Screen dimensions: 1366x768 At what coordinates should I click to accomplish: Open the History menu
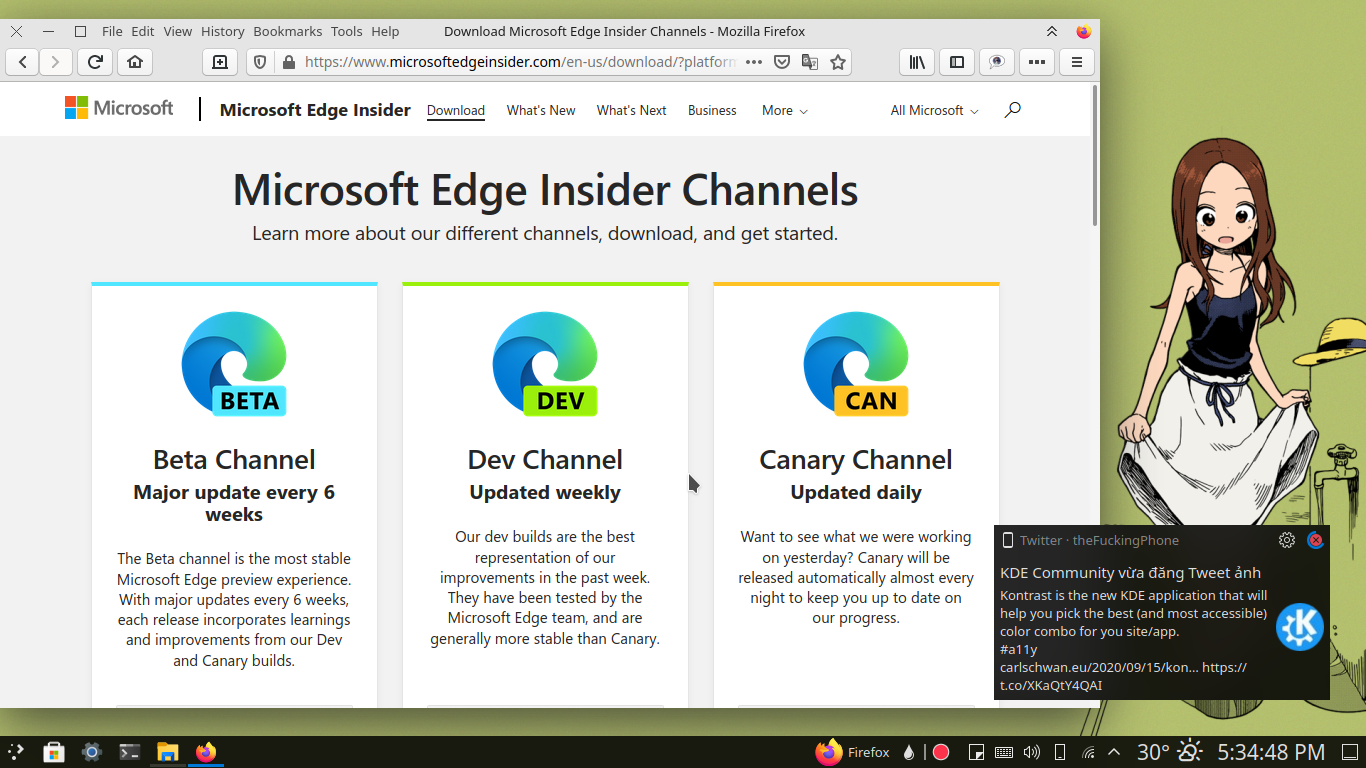223,31
